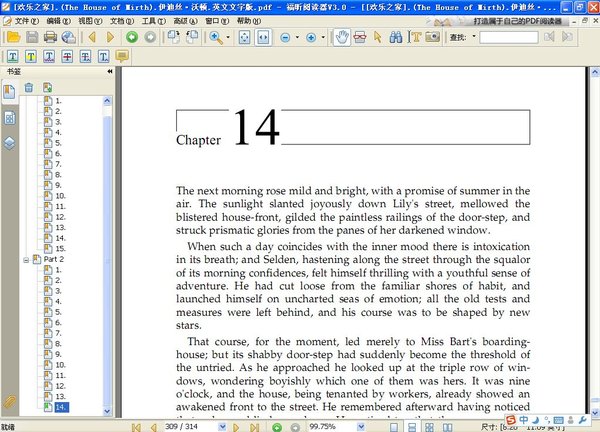Click the zoom in plus button
600x432 pixels.
coord(311,37)
